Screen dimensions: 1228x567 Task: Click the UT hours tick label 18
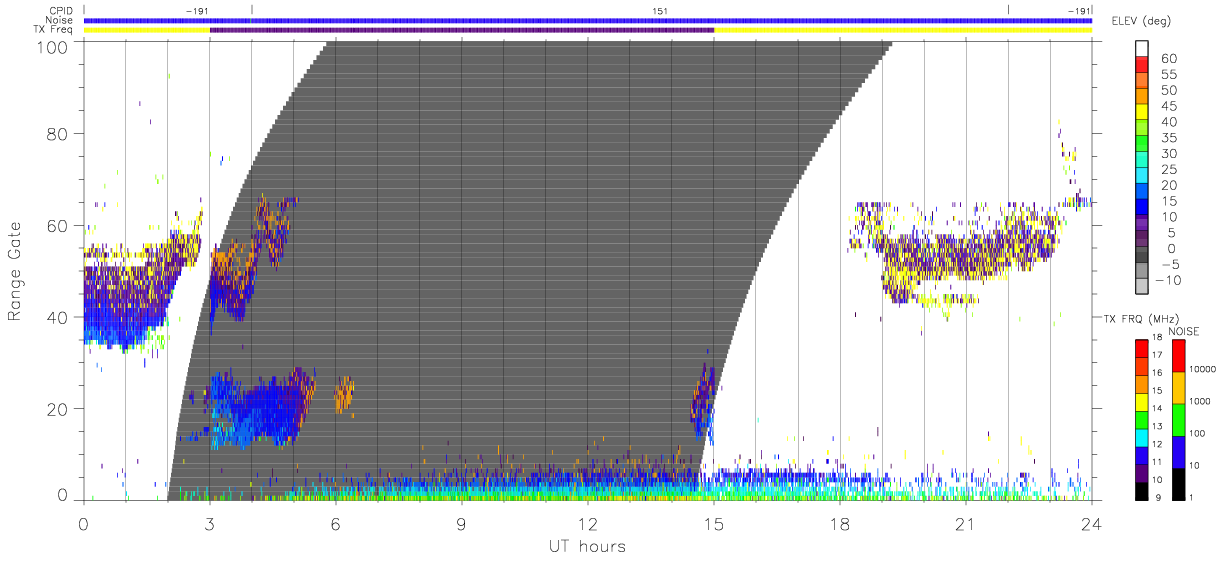[x=840, y=524]
